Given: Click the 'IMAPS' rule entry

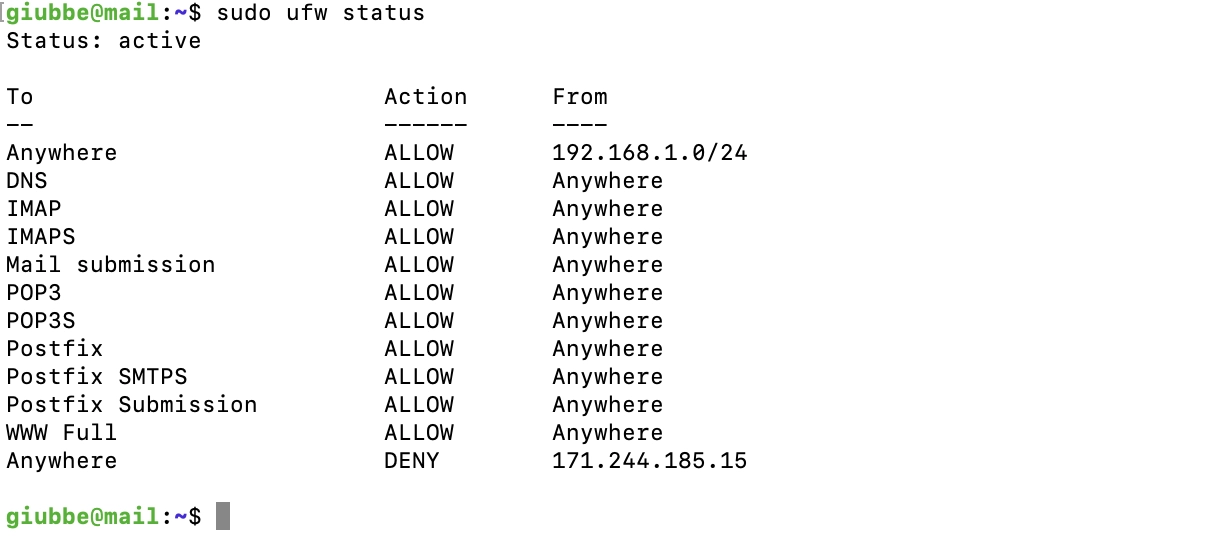Looking at the screenshot, I should pos(41,237).
